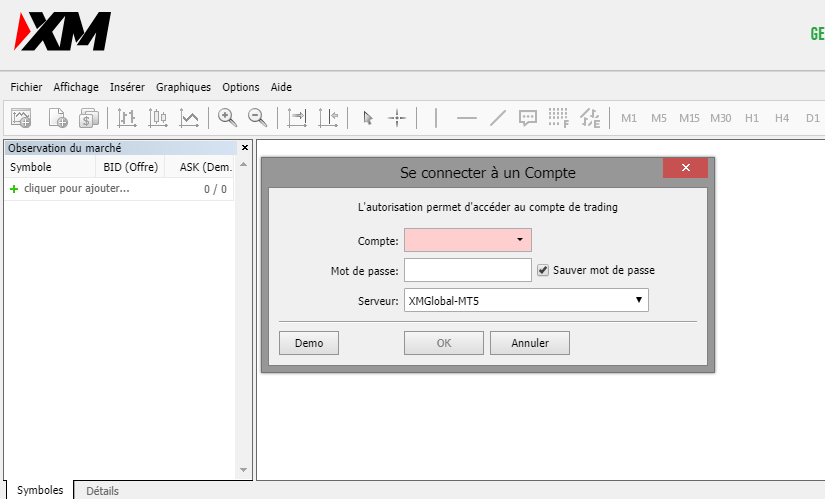Click the Demo button
This screenshot has width=825, height=499.
click(x=309, y=343)
